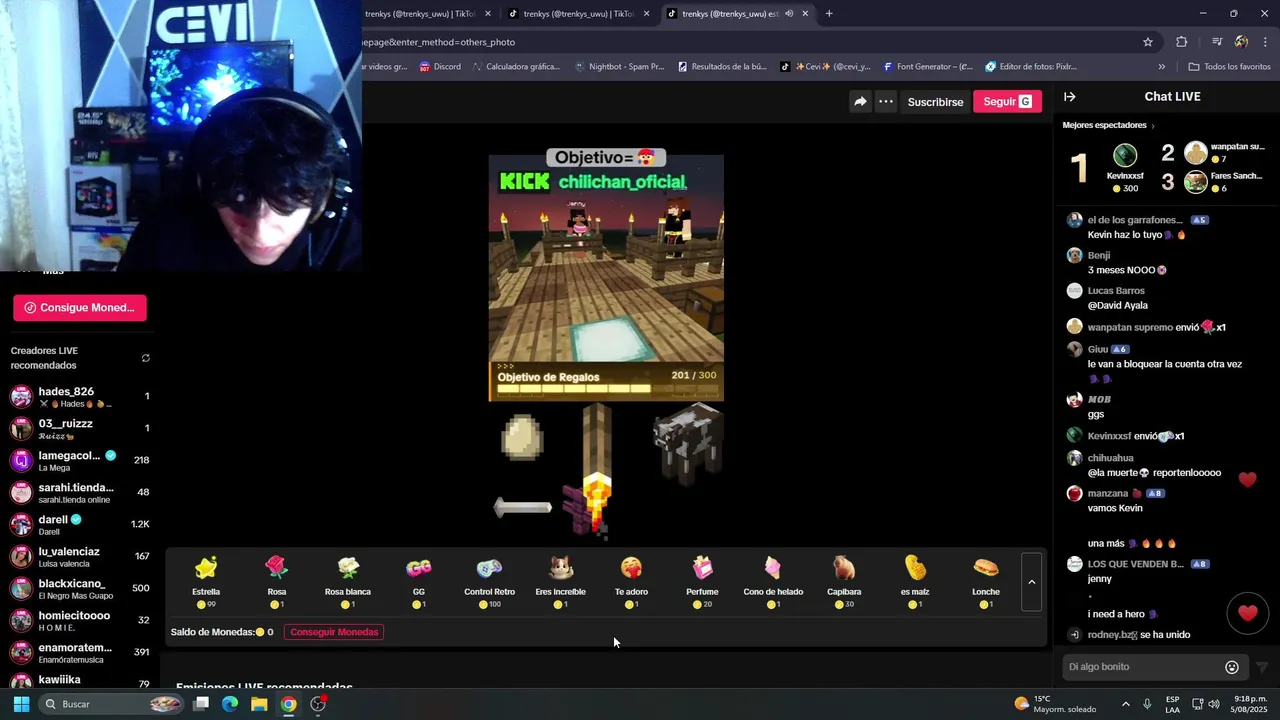Viewport: 1280px width, 720px height.
Task: Open Windows Start menu
Action: tap(21, 704)
